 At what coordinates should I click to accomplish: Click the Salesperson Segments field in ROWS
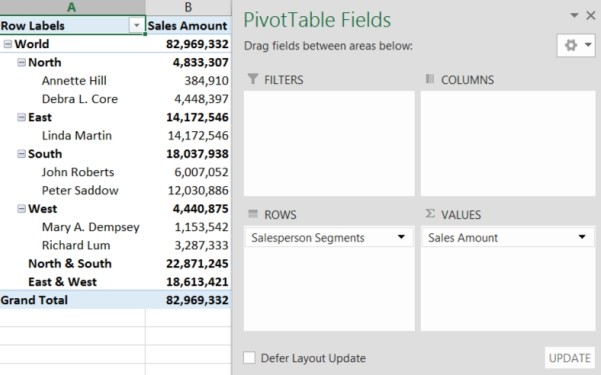(x=329, y=237)
